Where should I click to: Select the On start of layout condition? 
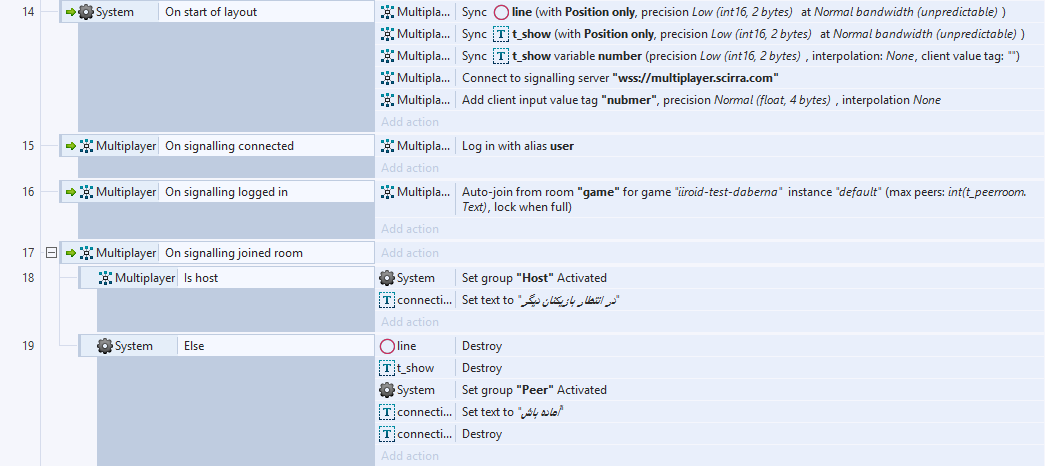pos(211,12)
